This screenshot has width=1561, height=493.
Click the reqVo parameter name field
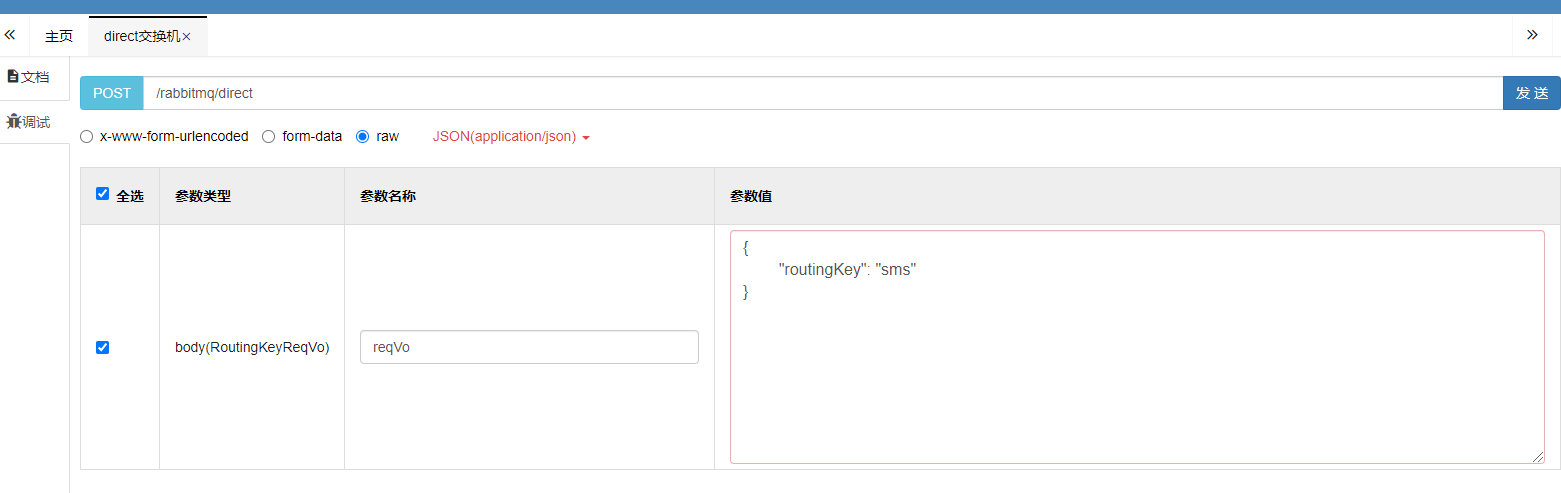(529, 347)
